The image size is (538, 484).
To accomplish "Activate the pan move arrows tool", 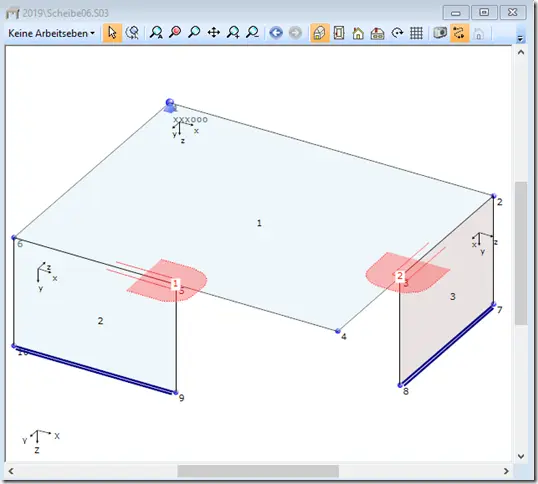I will [x=214, y=33].
